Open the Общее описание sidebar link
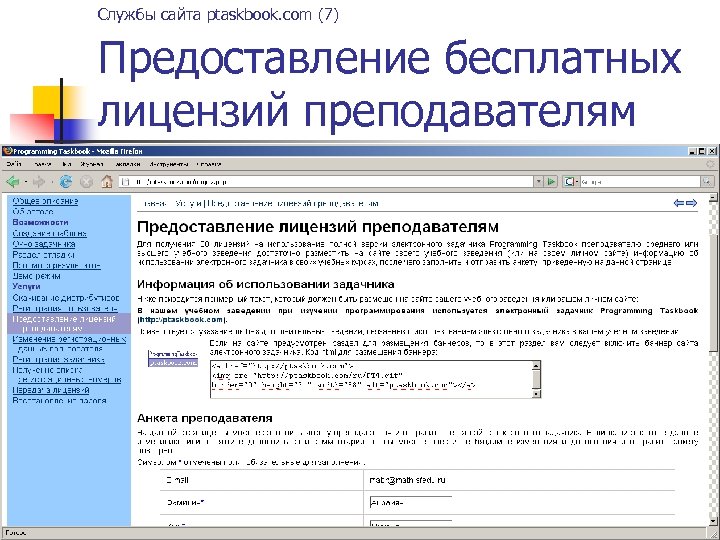The width and height of the screenshot is (720, 540). point(45,201)
